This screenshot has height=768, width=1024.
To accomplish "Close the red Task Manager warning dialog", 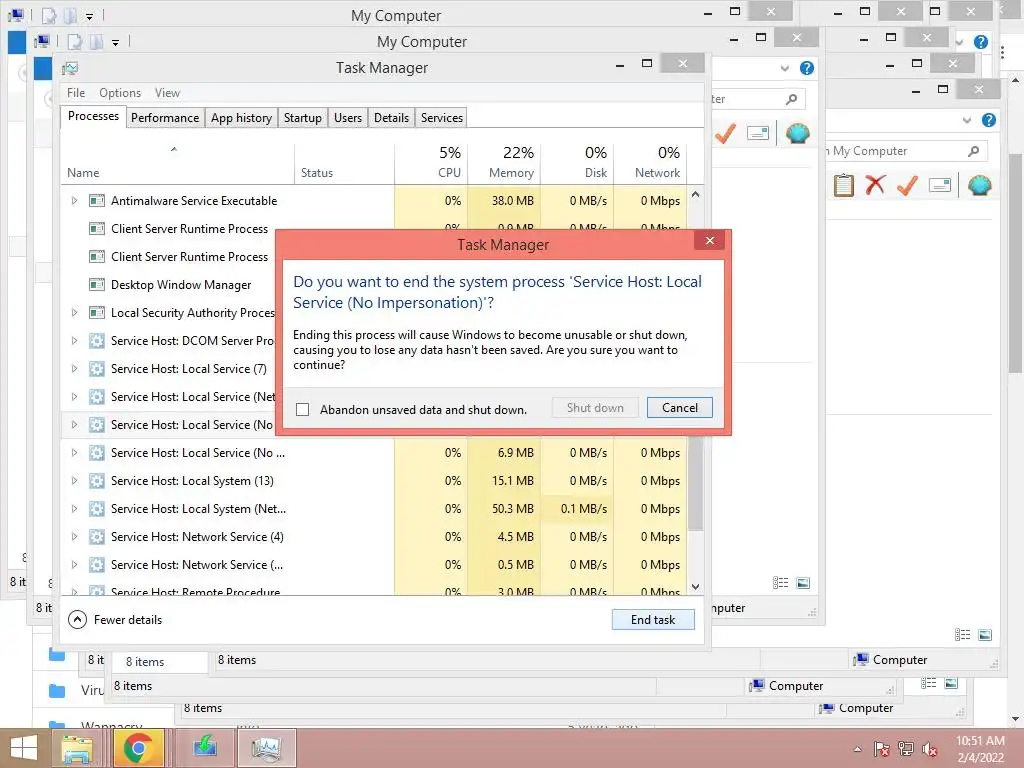I will (710, 241).
